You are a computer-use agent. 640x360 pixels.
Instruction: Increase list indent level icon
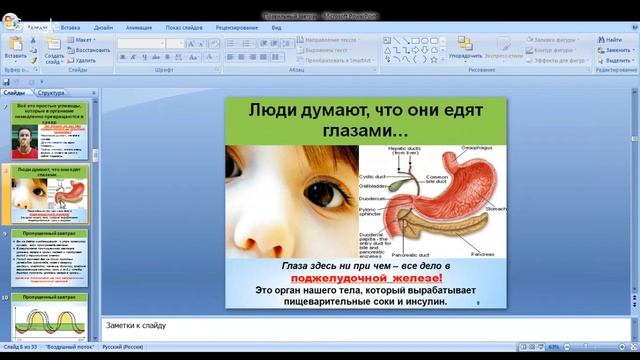(274, 44)
